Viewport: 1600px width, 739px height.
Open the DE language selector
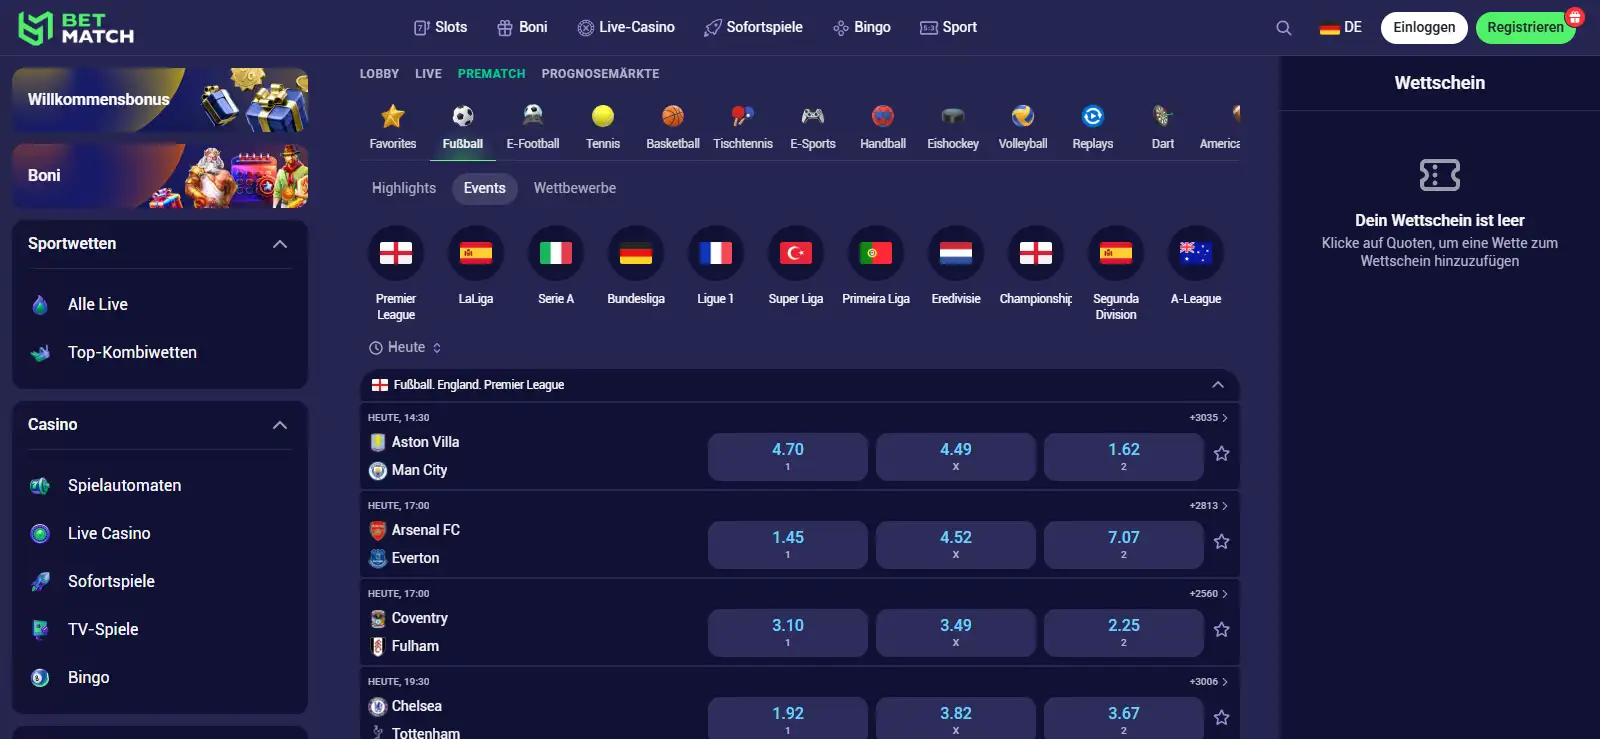coord(1341,28)
